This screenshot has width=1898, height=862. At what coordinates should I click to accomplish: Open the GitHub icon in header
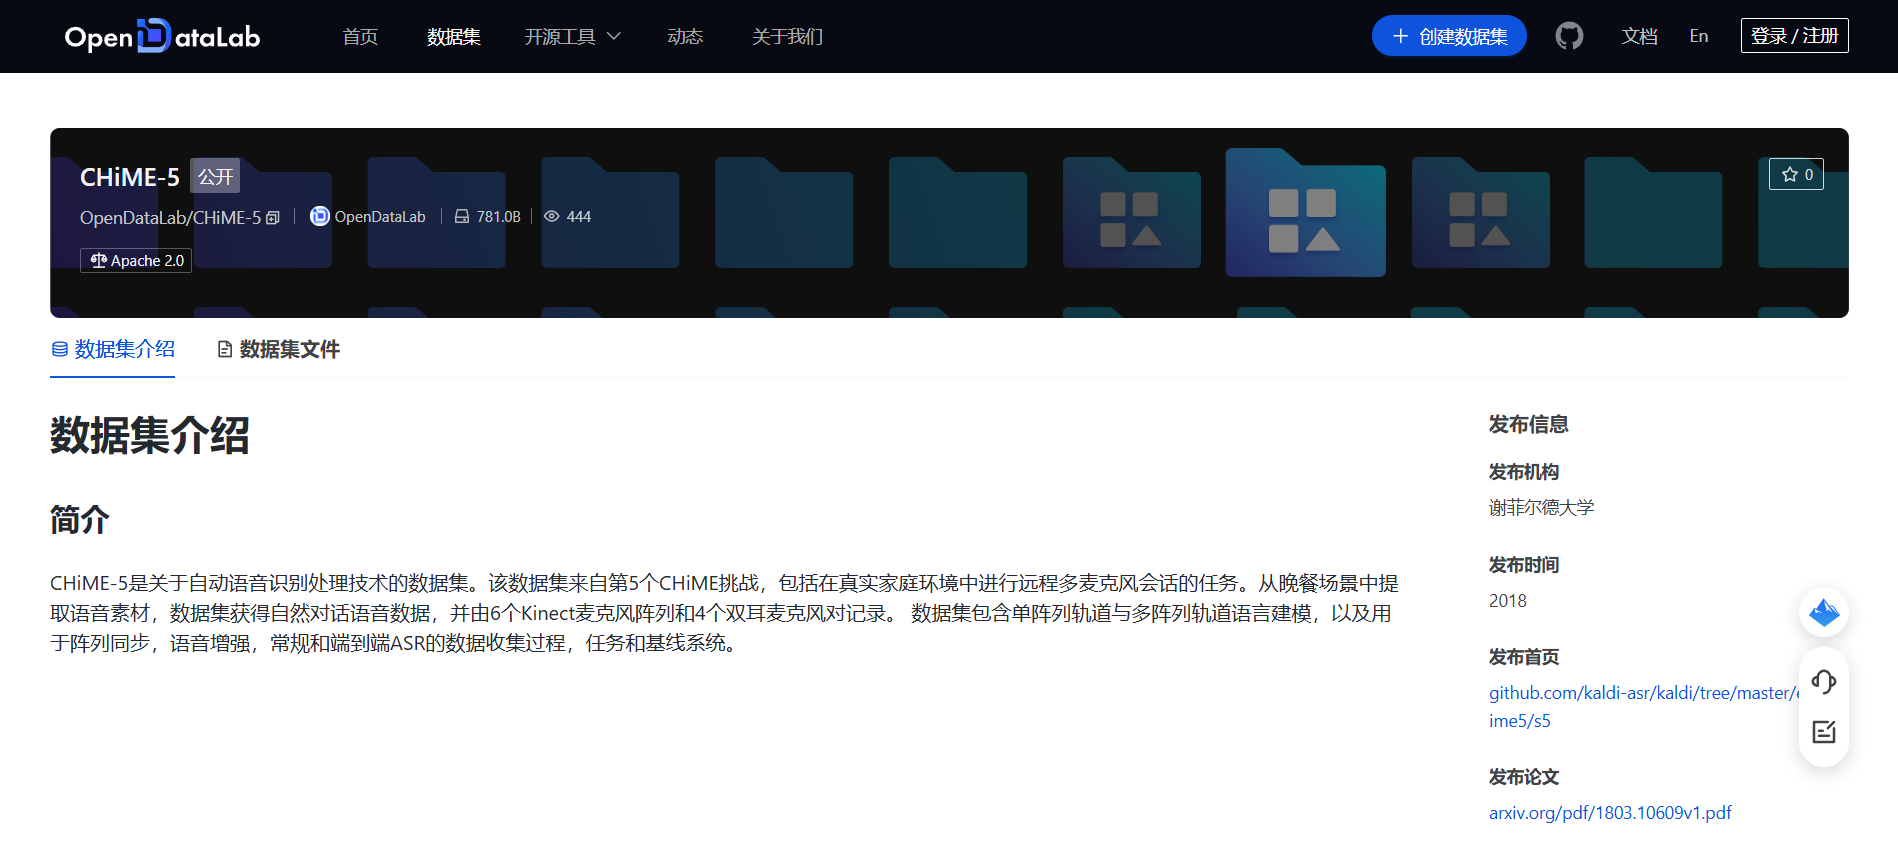tap(1569, 36)
